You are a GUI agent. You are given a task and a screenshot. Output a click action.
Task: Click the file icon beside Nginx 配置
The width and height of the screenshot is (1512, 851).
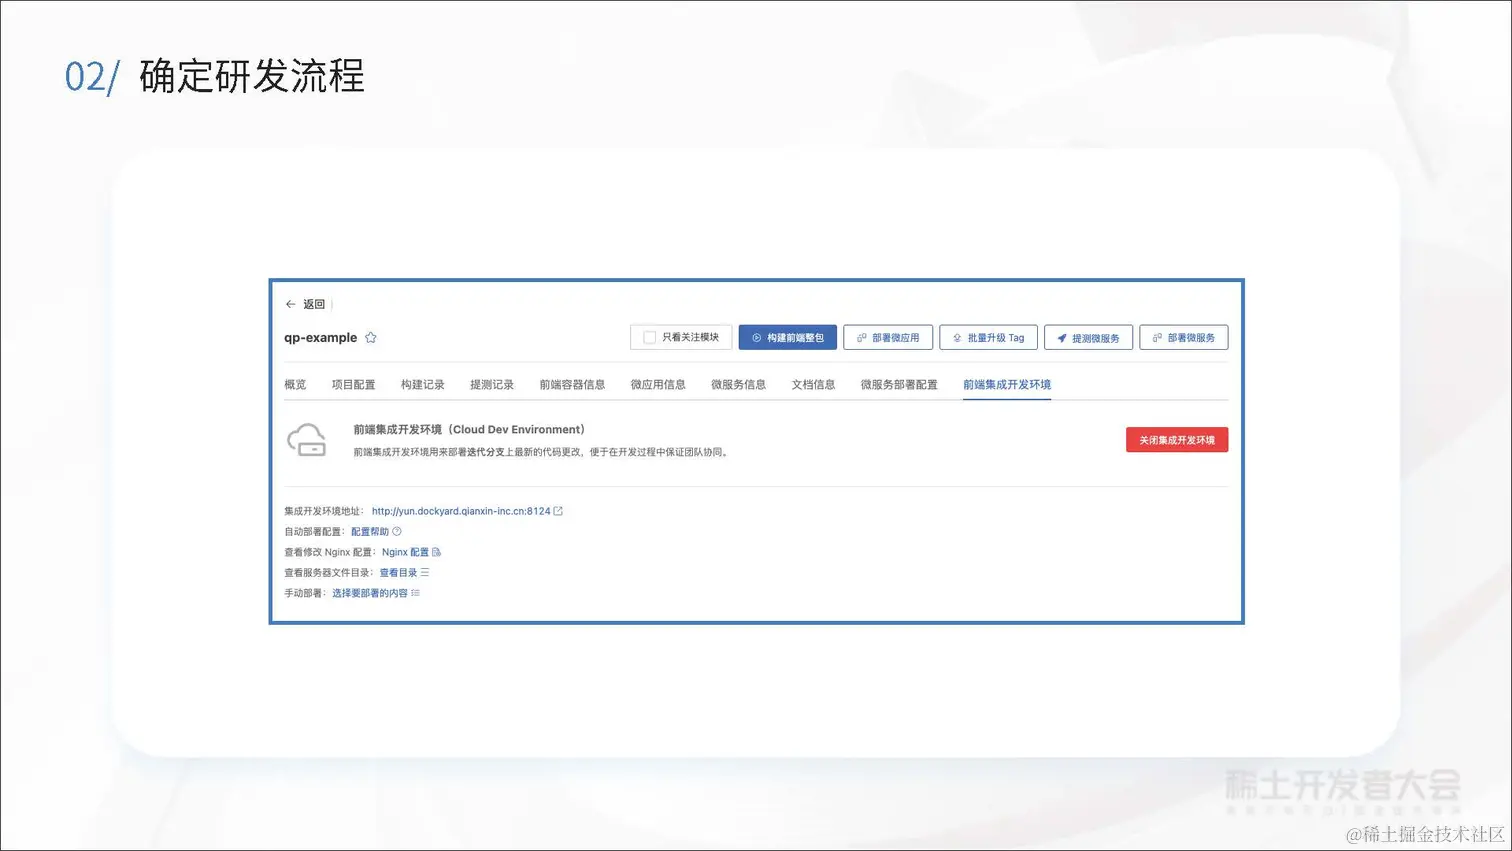point(436,552)
